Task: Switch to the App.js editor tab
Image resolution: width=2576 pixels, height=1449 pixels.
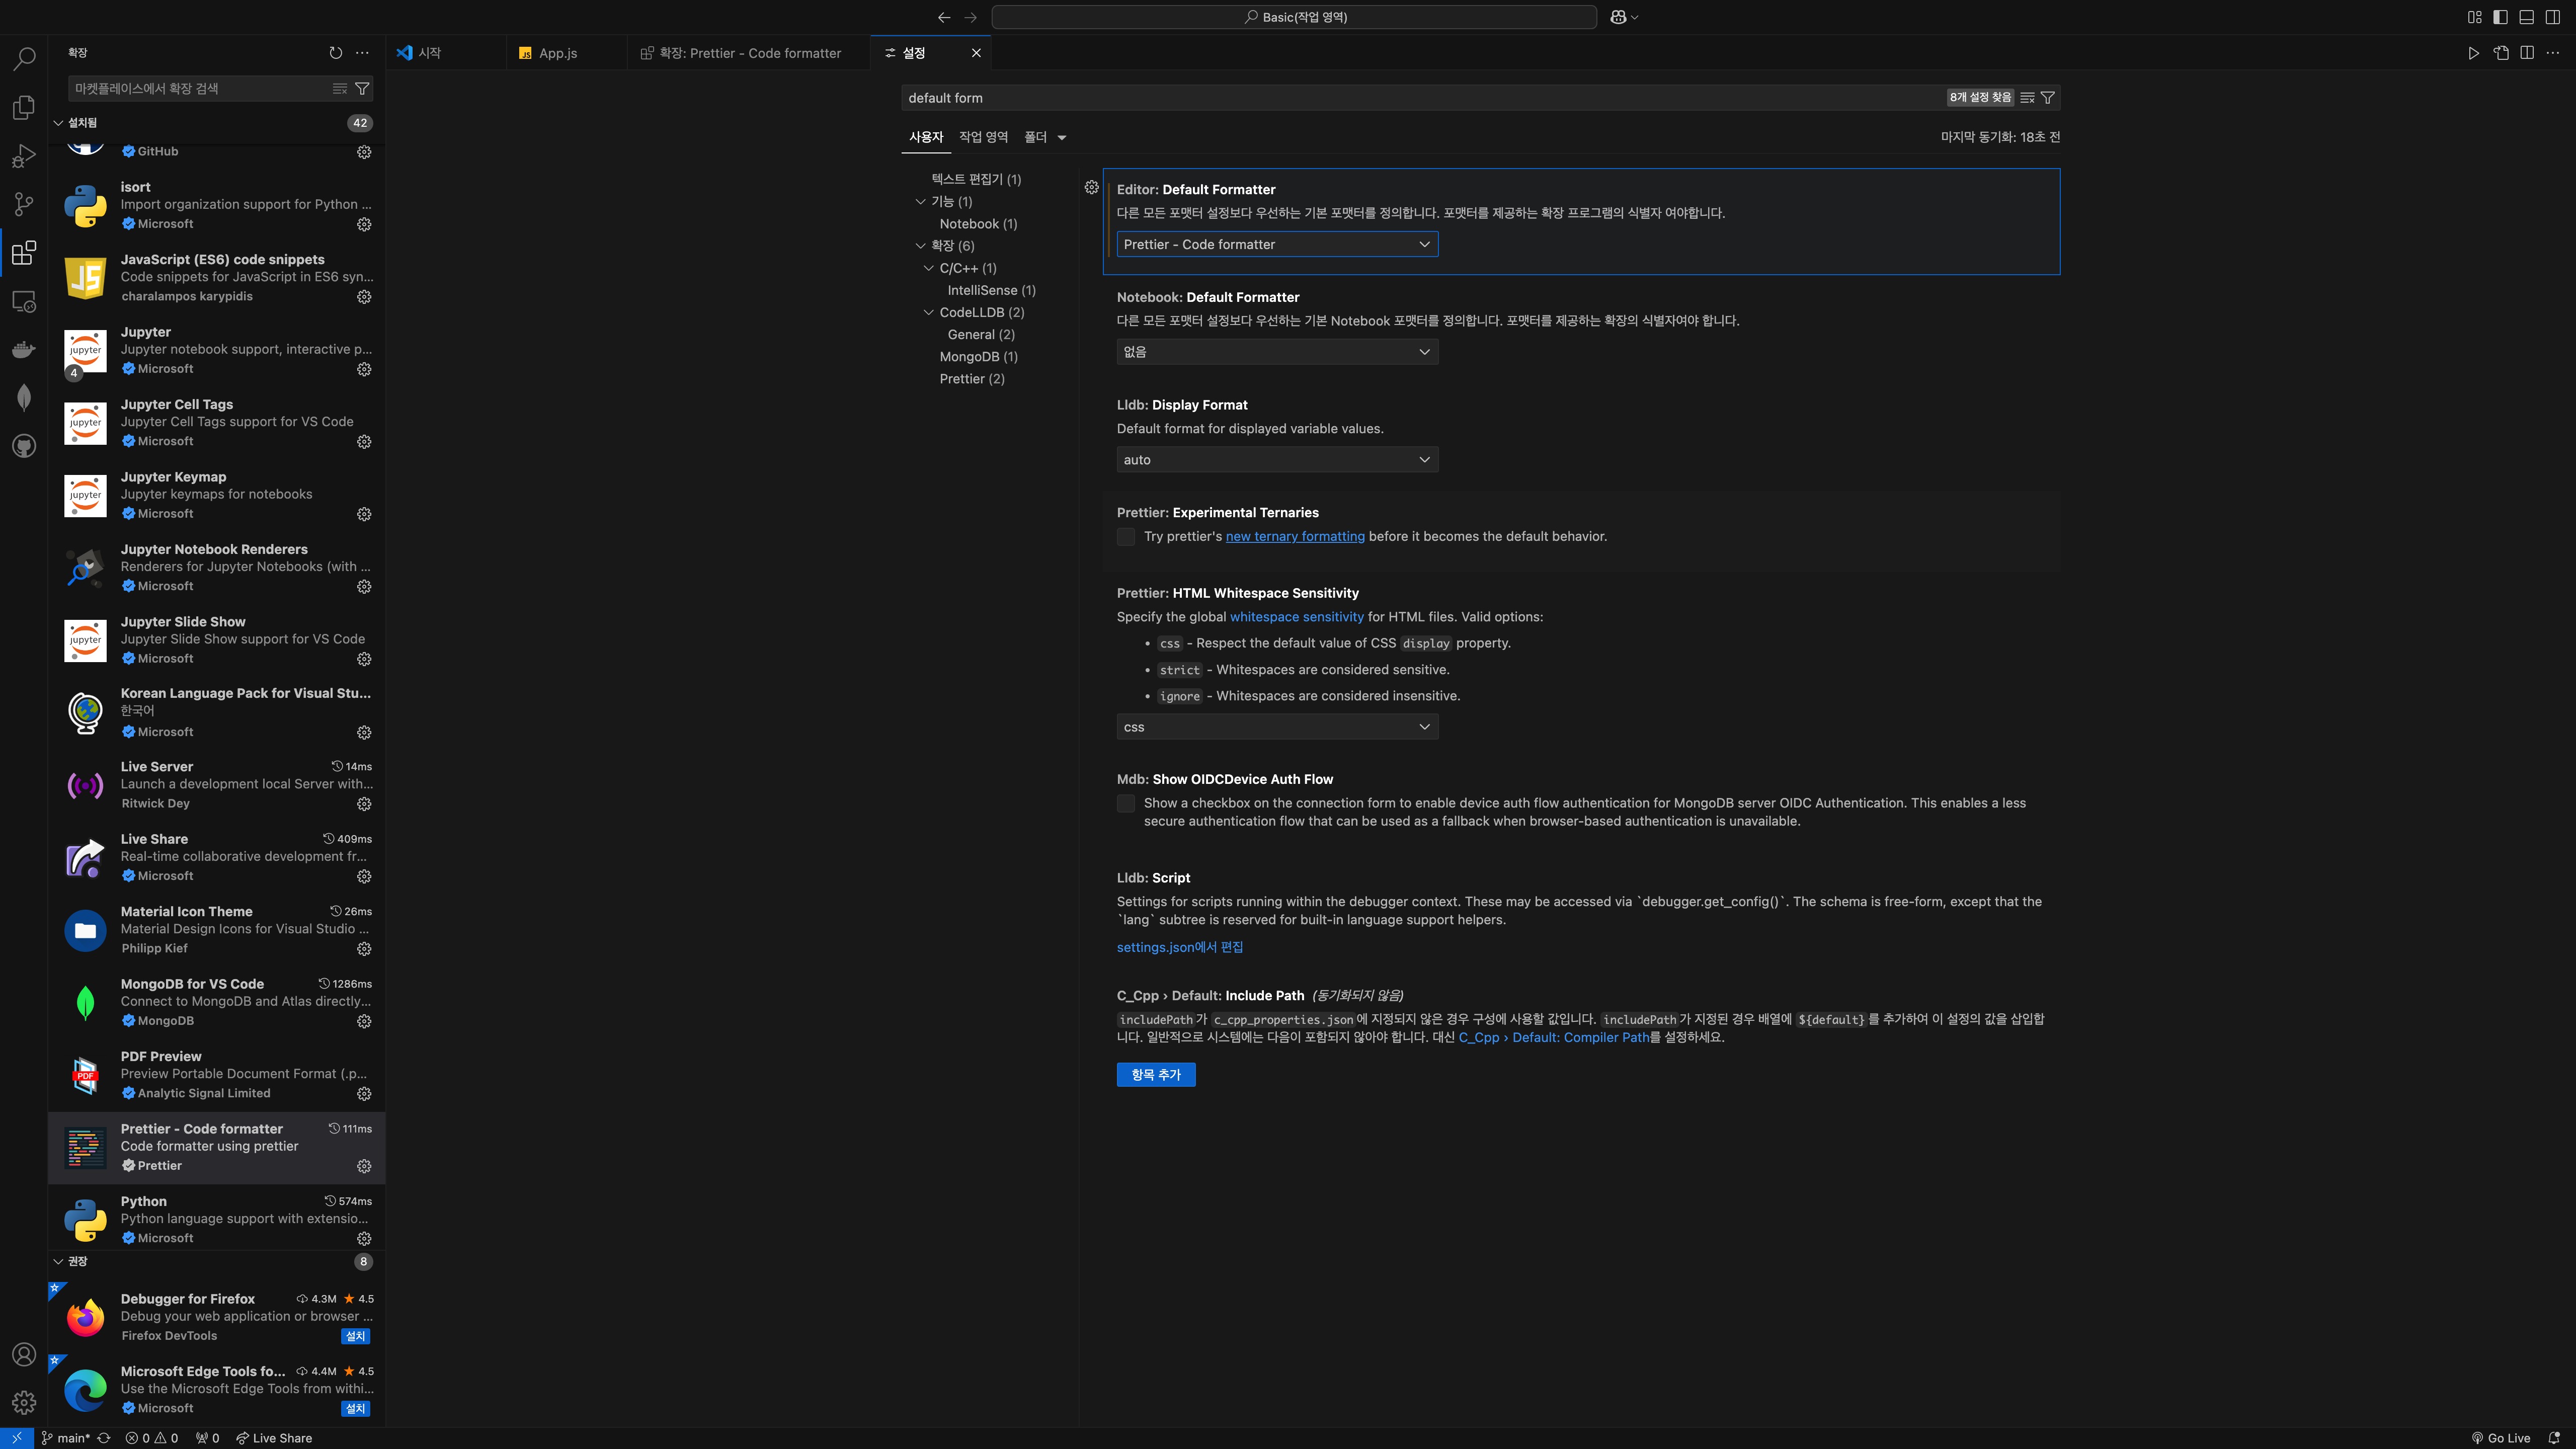Action: 557,53
